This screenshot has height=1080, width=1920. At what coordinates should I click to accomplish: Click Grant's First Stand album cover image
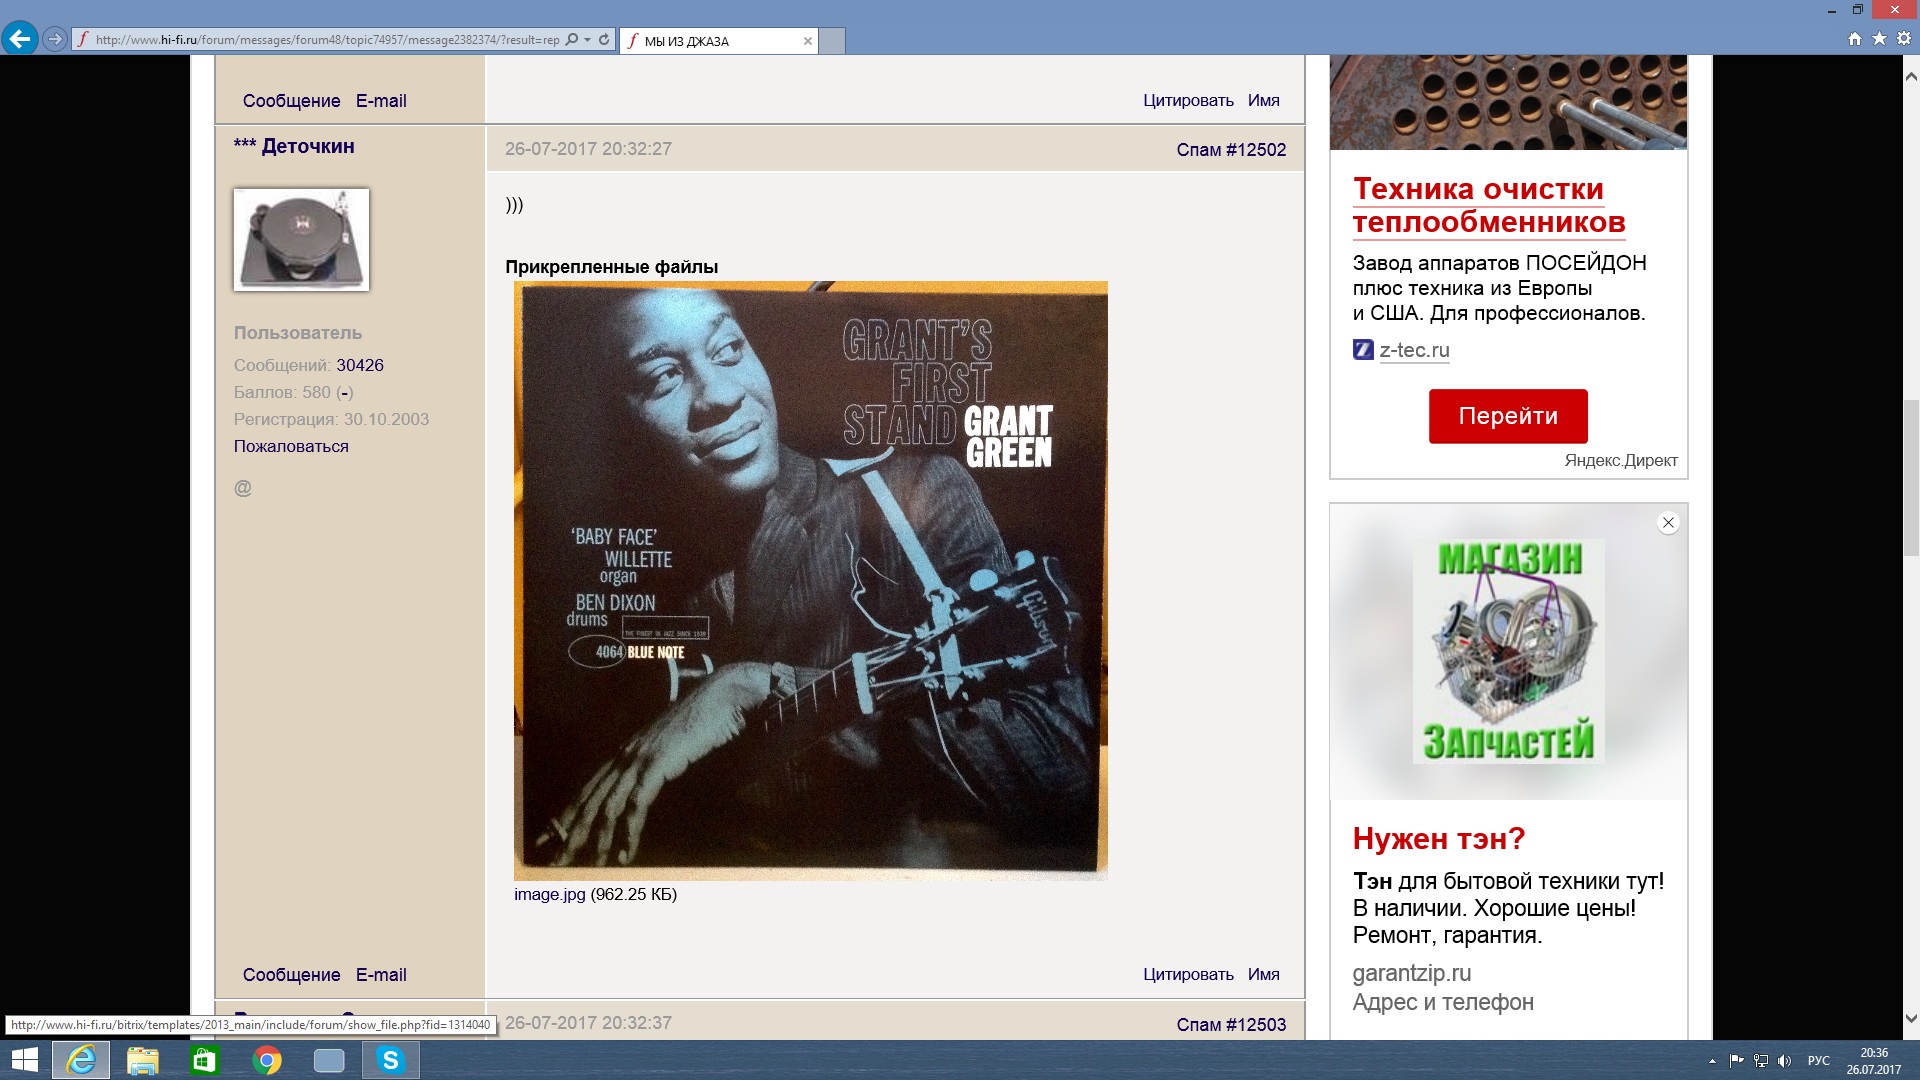click(x=810, y=580)
